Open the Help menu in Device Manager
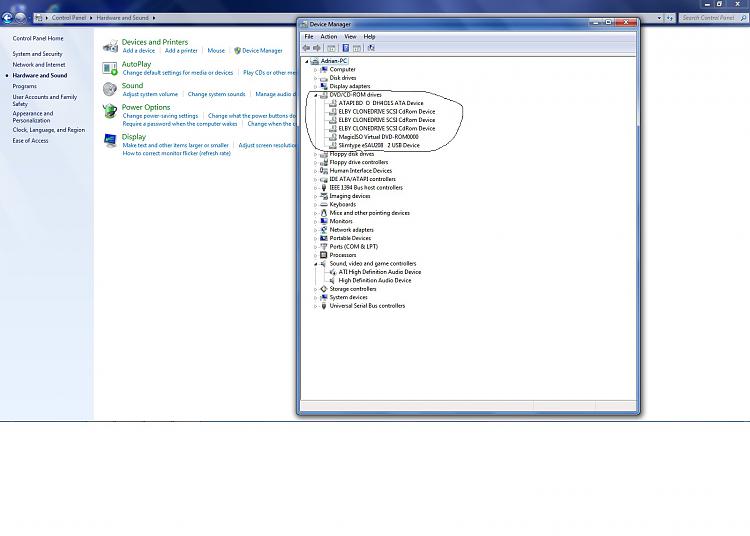Viewport: 750px width, 536px height. 369,36
